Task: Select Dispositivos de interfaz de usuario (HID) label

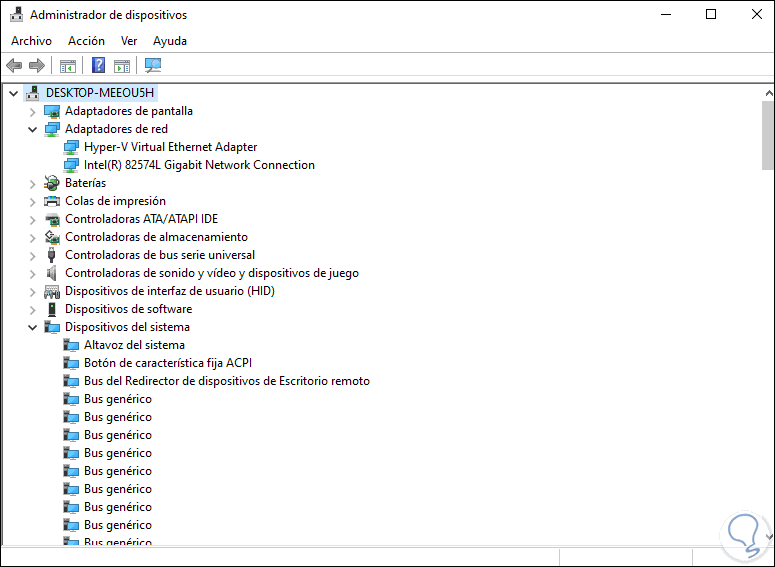Action: (x=170, y=291)
